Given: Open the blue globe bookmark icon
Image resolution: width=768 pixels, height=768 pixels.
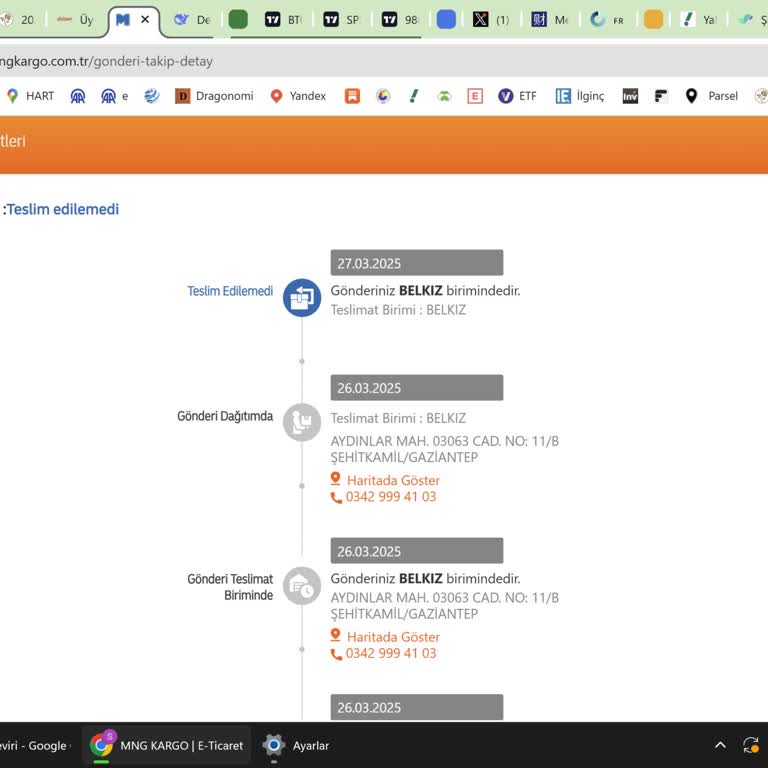Looking at the screenshot, I should (x=151, y=96).
